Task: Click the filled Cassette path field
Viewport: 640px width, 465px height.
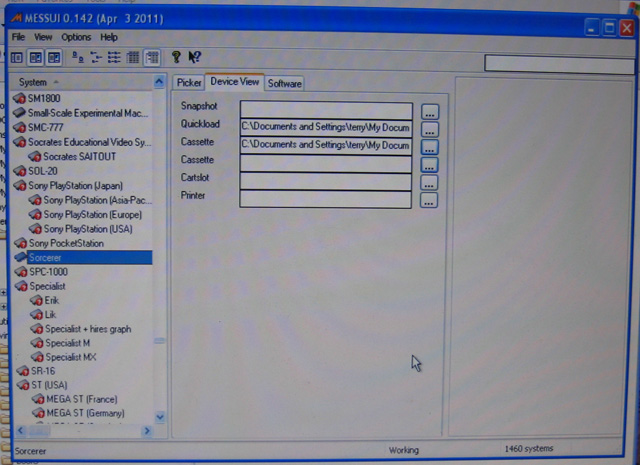Action: pyautogui.click(x=326, y=145)
